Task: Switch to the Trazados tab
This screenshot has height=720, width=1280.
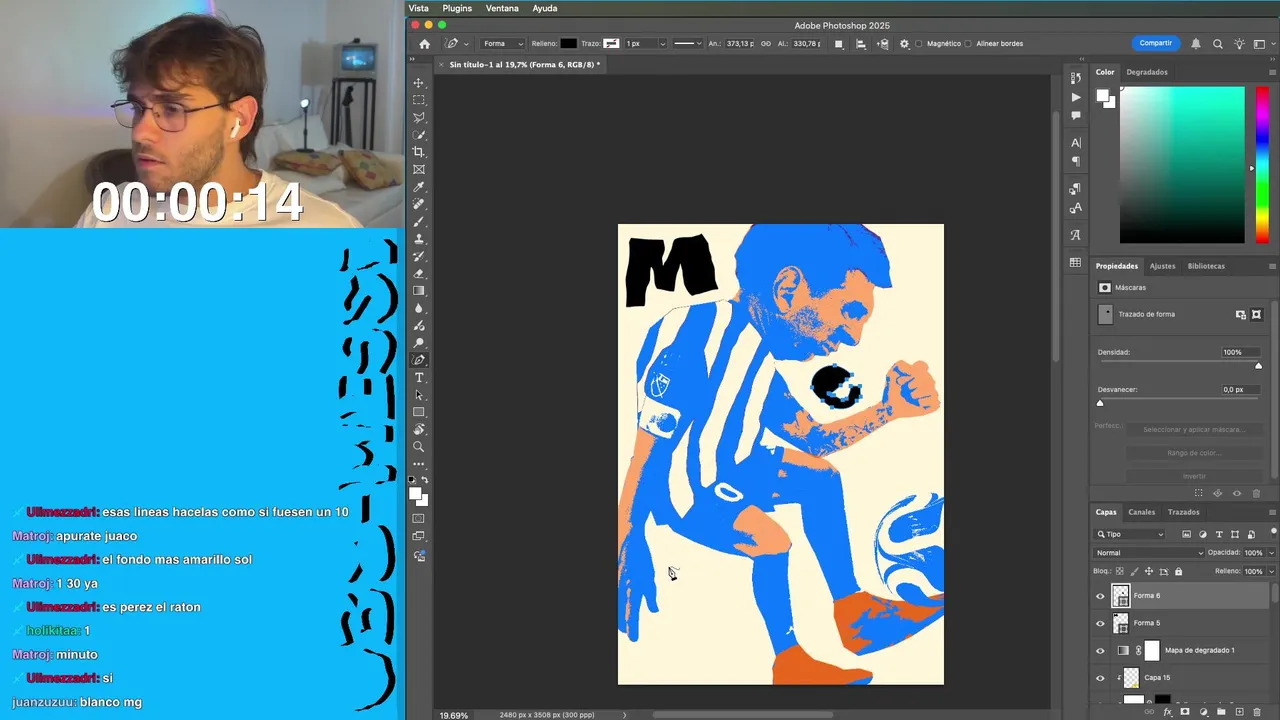Action: 1184,512
